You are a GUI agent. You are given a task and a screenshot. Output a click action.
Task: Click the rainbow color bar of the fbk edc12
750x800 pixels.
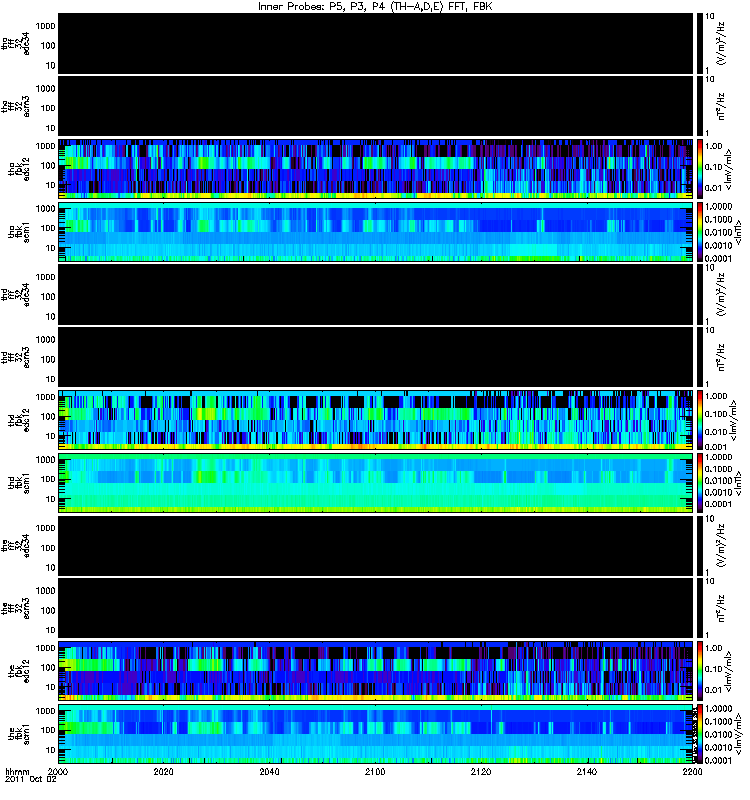pos(699,671)
